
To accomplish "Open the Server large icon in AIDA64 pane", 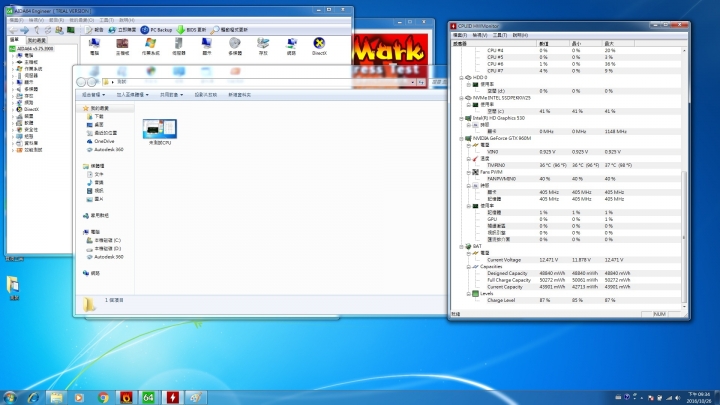I will 179,46.
